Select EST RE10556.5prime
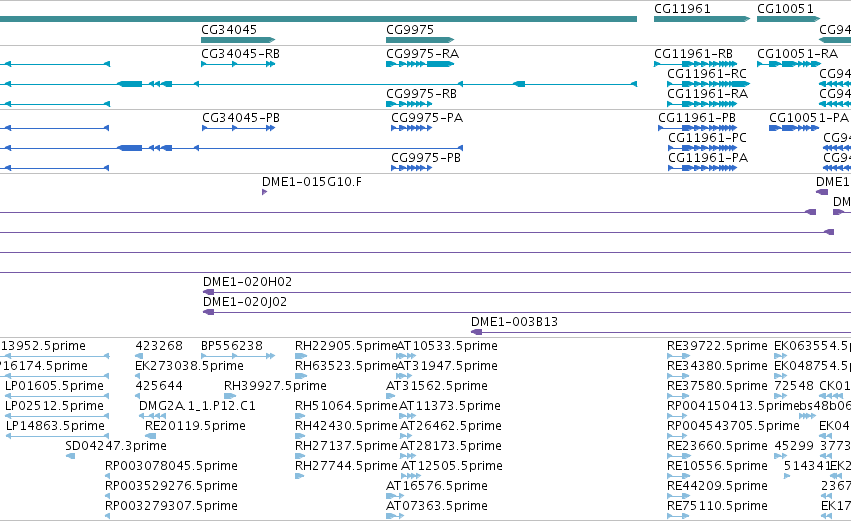851x521 pixels. tap(717, 466)
